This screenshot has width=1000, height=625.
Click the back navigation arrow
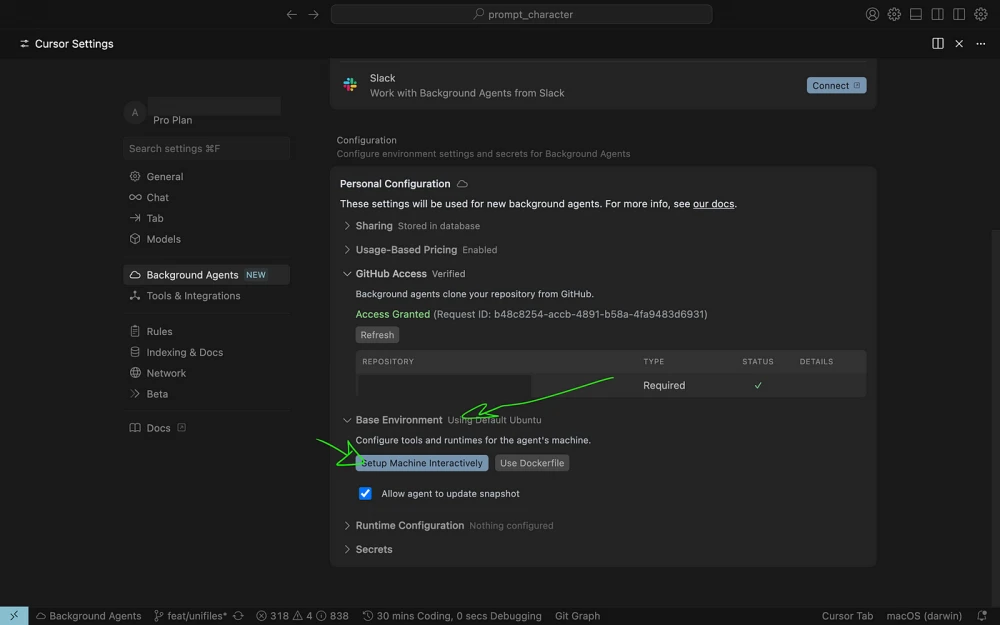click(292, 14)
